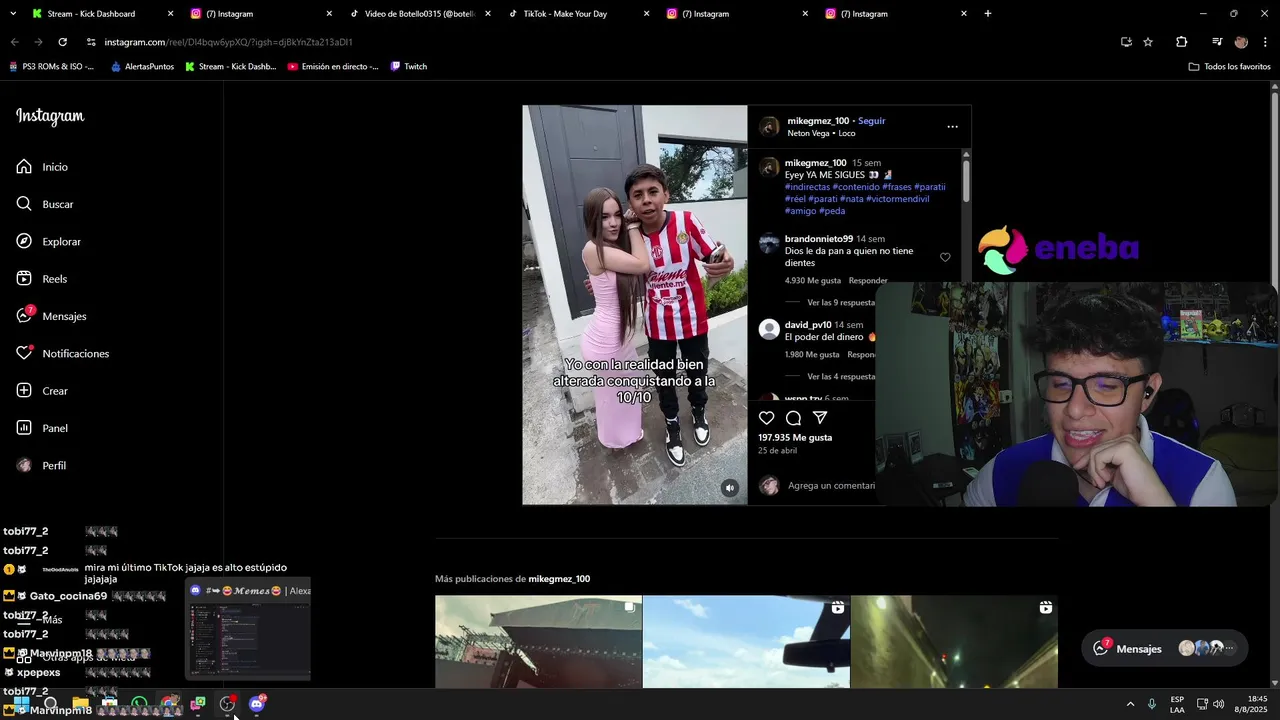The image size is (1280, 720).
Task: Unmute the reel video audio
Action: [730, 488]
